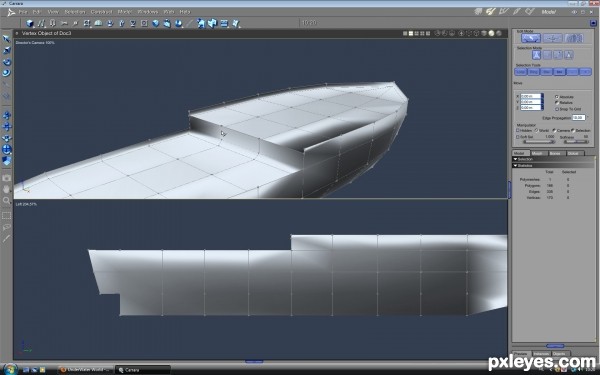Choose the single-view layout icon

pyautogui.click(x=405, y=34)
